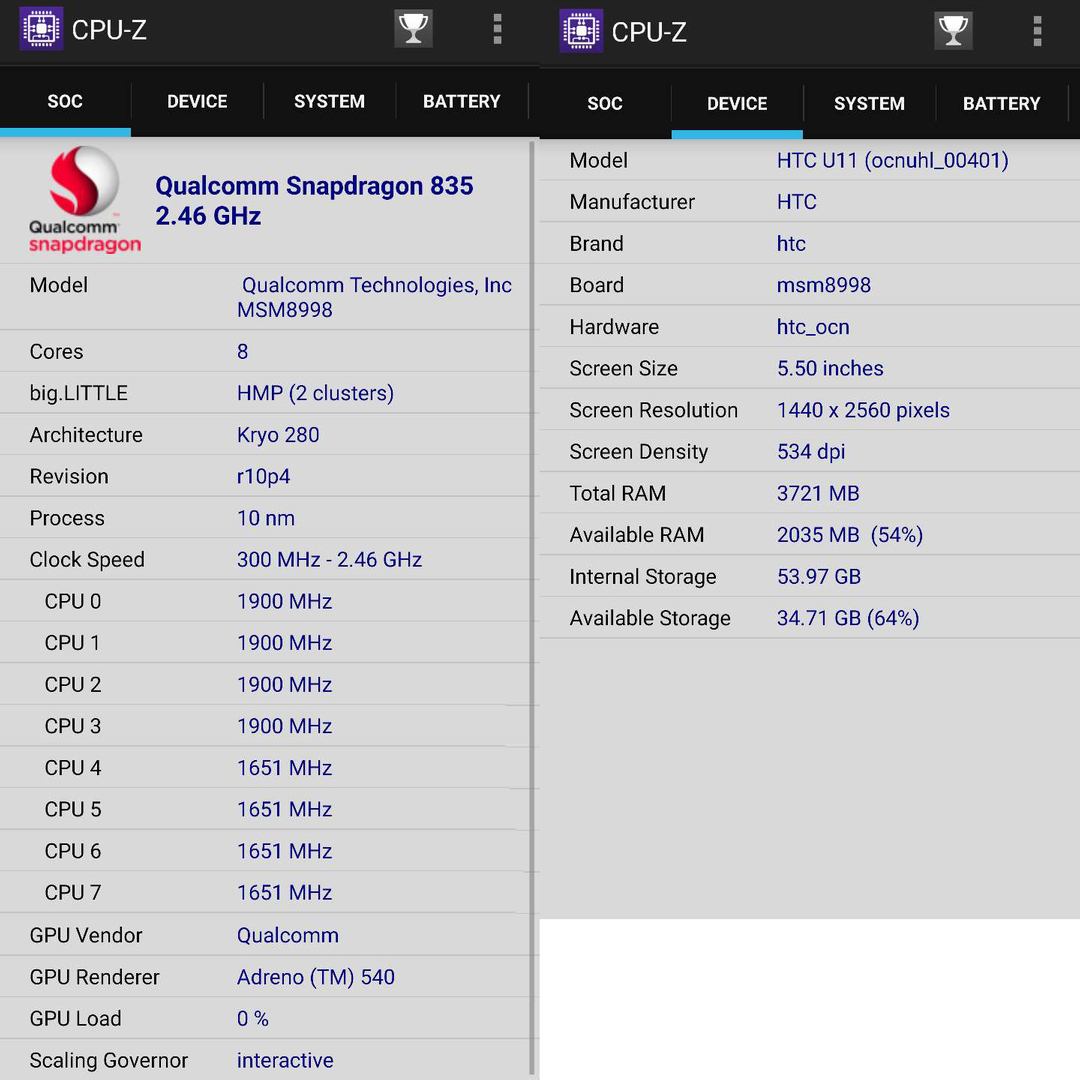This screenshot has width=1080, height=1080.
Task: Tap Qualcomm Snapdragon 835 heading
Action: click(x=314, y=200)
